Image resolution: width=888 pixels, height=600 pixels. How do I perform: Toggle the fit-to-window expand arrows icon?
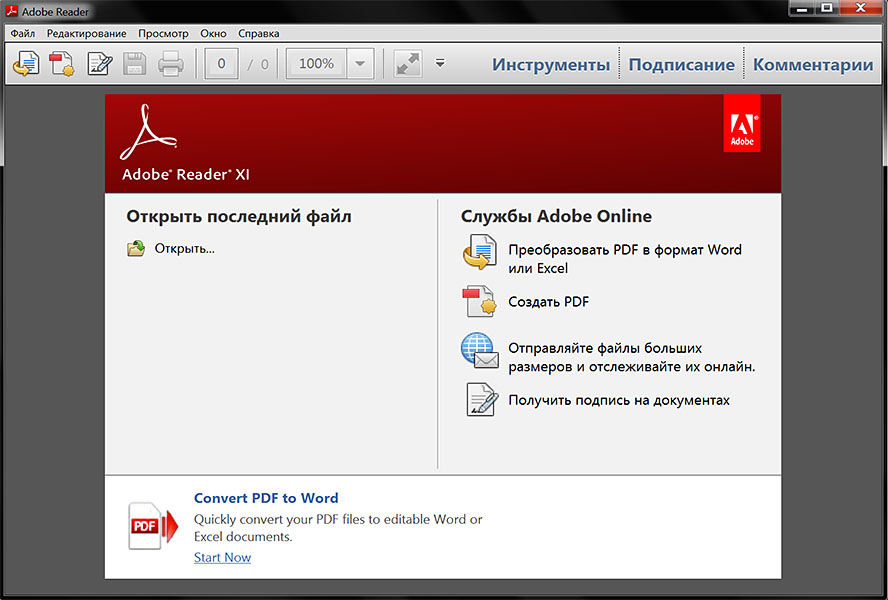click(x=408, y=63)
